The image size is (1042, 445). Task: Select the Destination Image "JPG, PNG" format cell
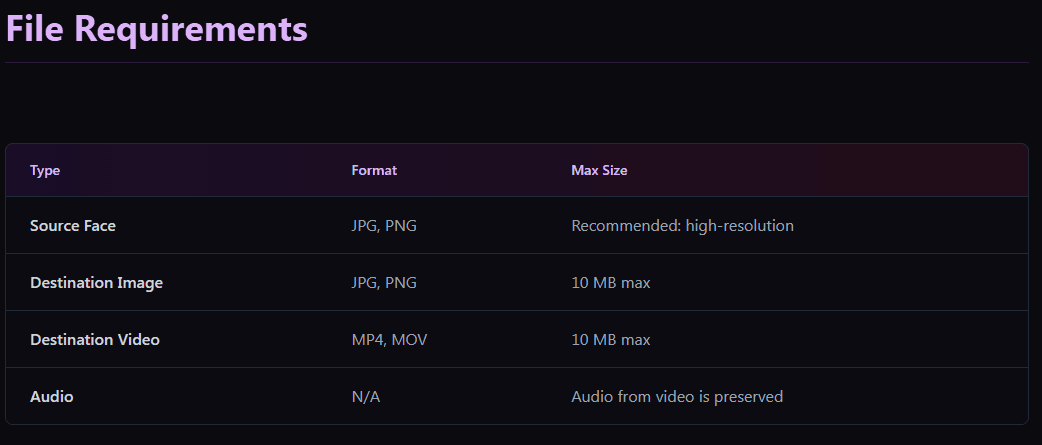384,283
